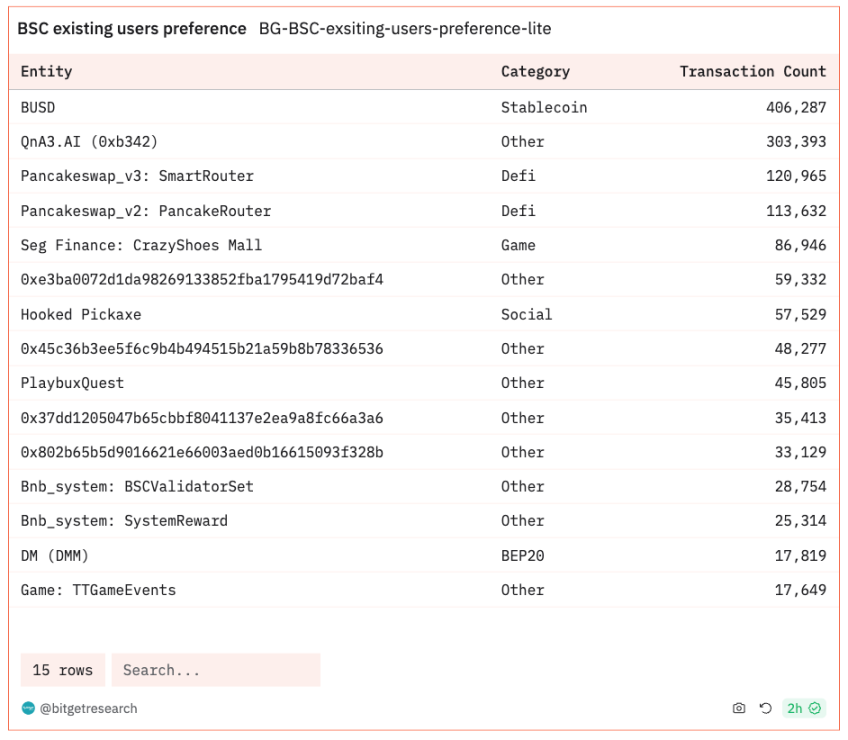Select the Hooked Pickaxe entity cell
848x740 pixels.
click(81, 314)
